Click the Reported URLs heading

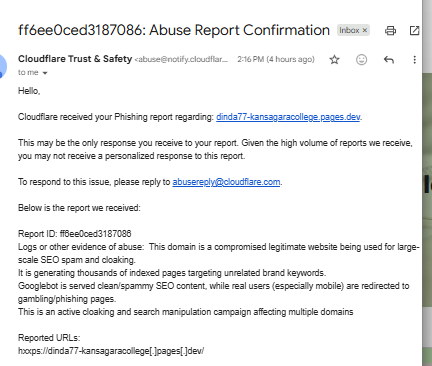coord(49,338)
